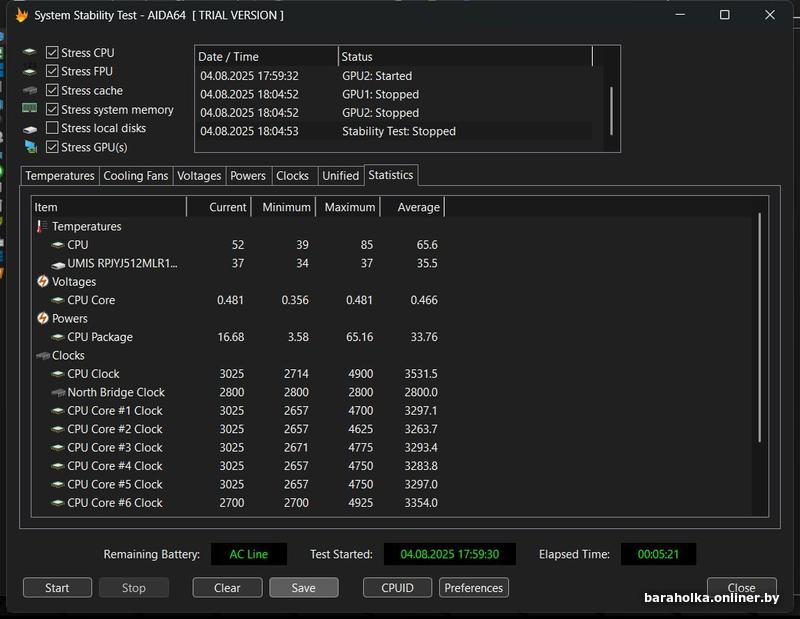Clear the test results with Clear button
The height and width of the screenshot is (619, 800).
point(227,587)
